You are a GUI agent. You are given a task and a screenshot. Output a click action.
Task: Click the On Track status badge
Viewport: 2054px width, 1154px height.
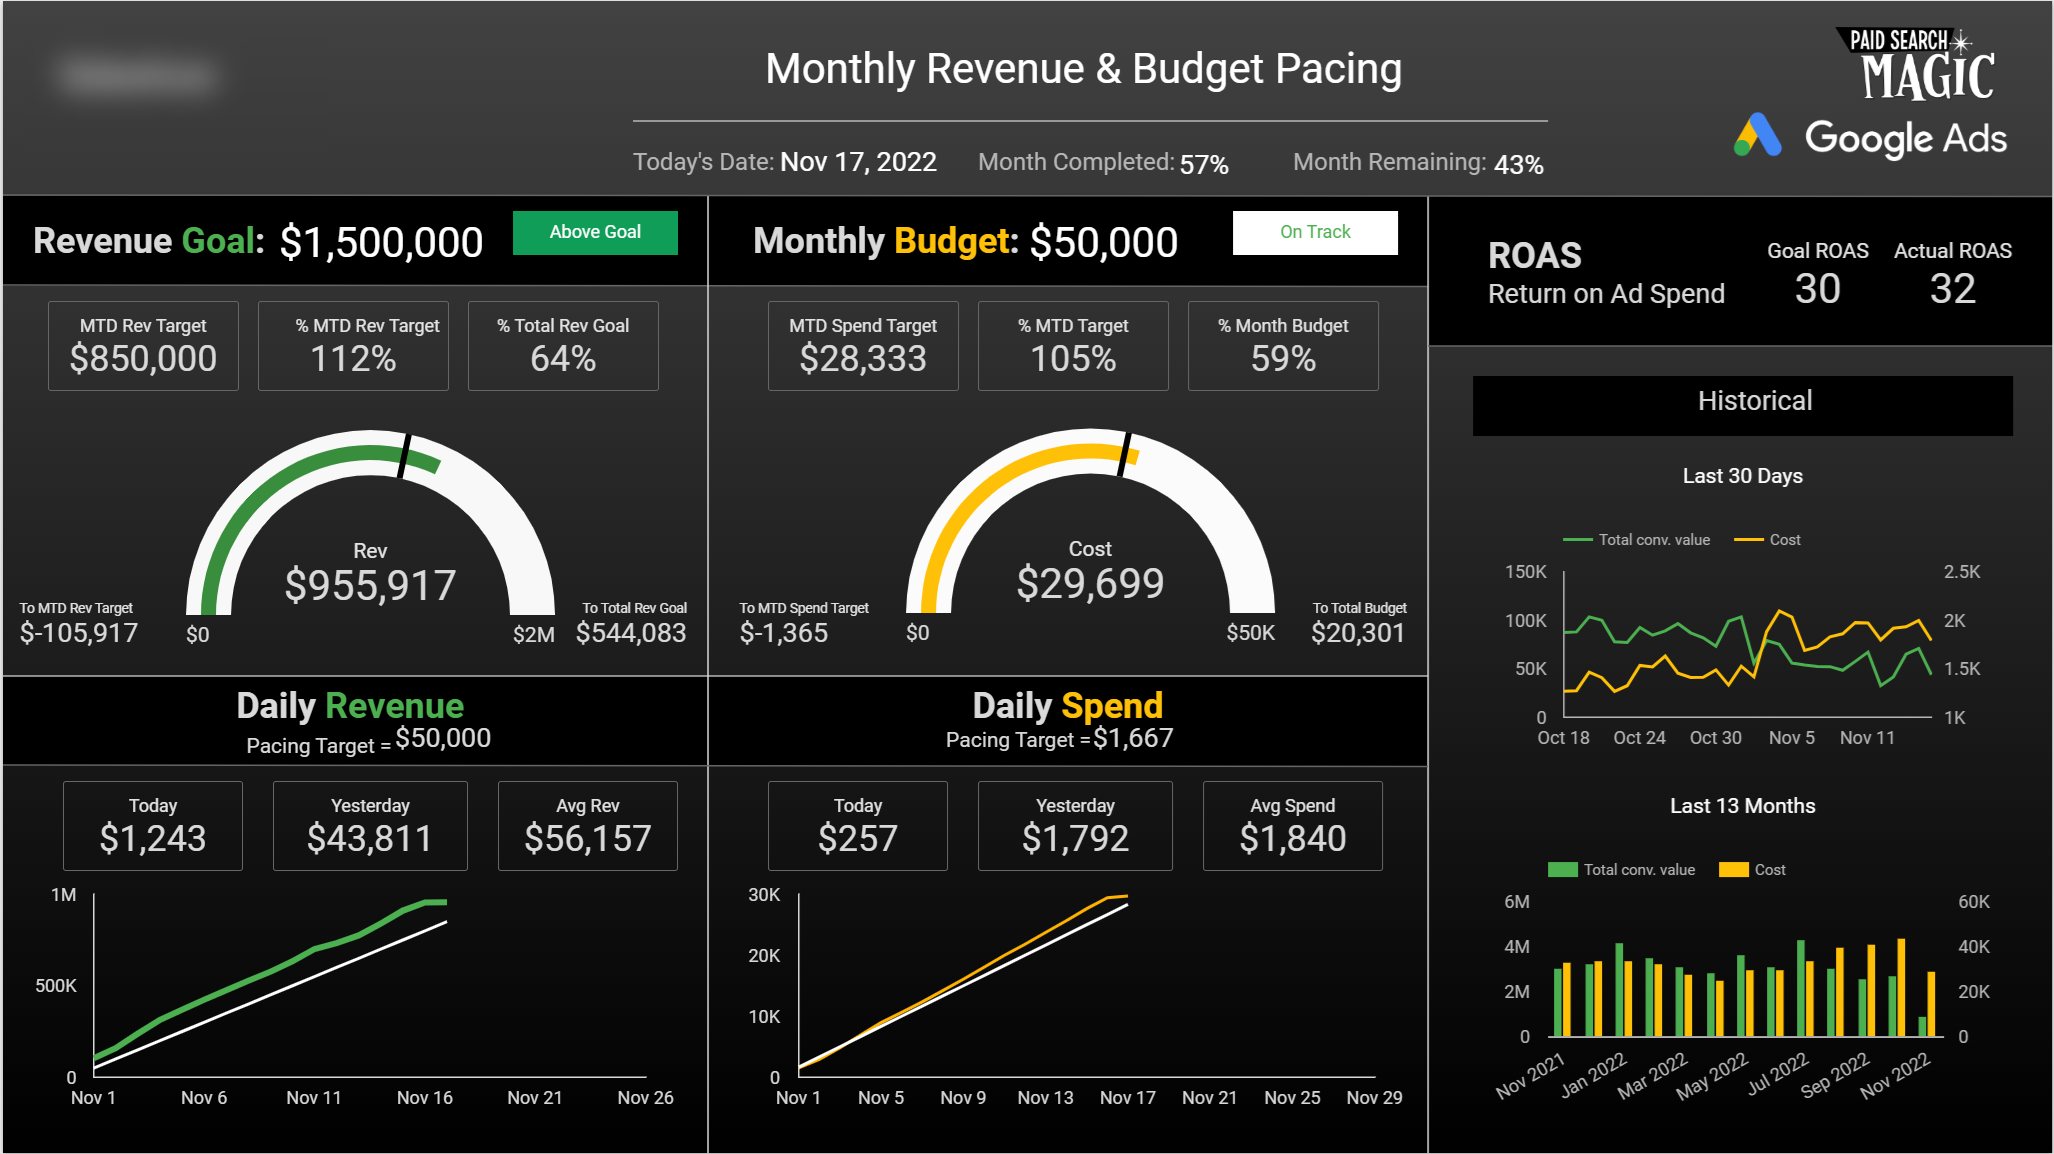pos(1314,232)
